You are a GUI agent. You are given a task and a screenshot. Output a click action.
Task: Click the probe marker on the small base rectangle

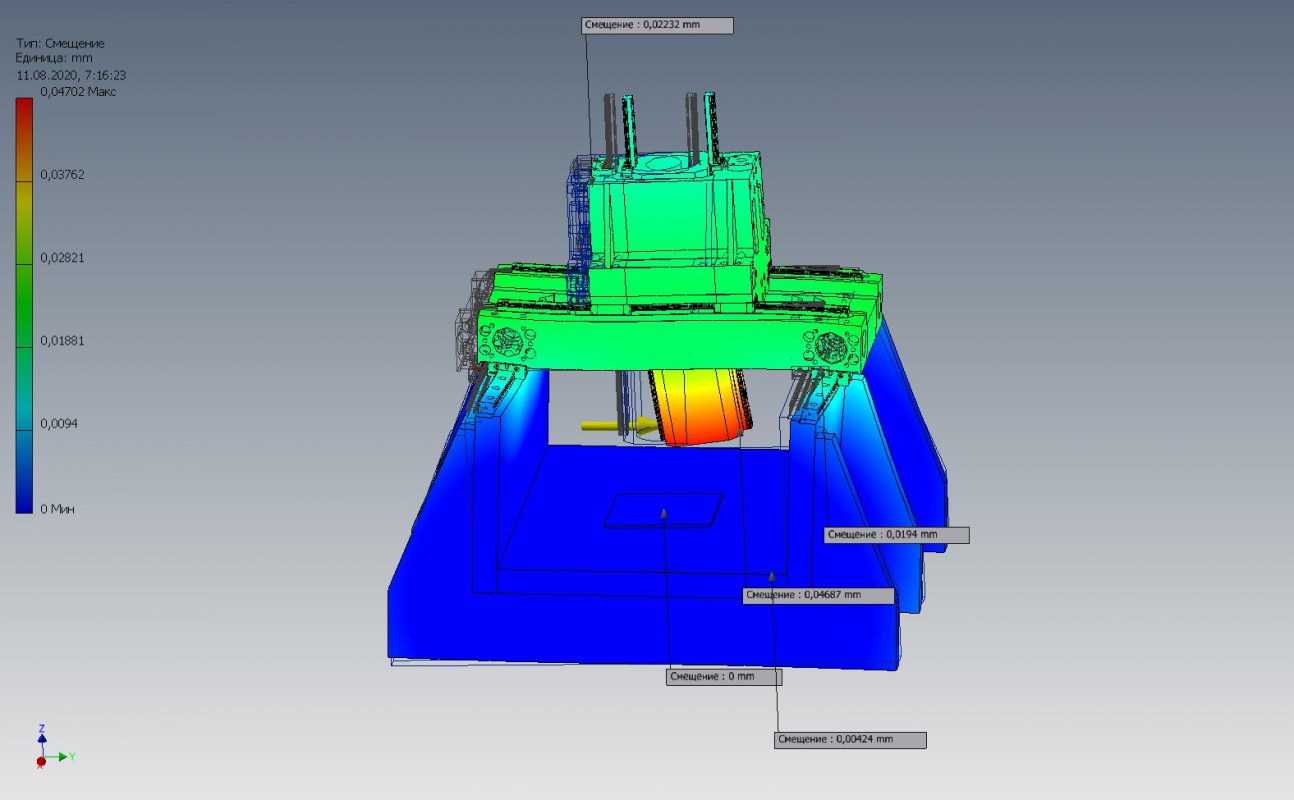pyautogui.click(x=663, y=512)
